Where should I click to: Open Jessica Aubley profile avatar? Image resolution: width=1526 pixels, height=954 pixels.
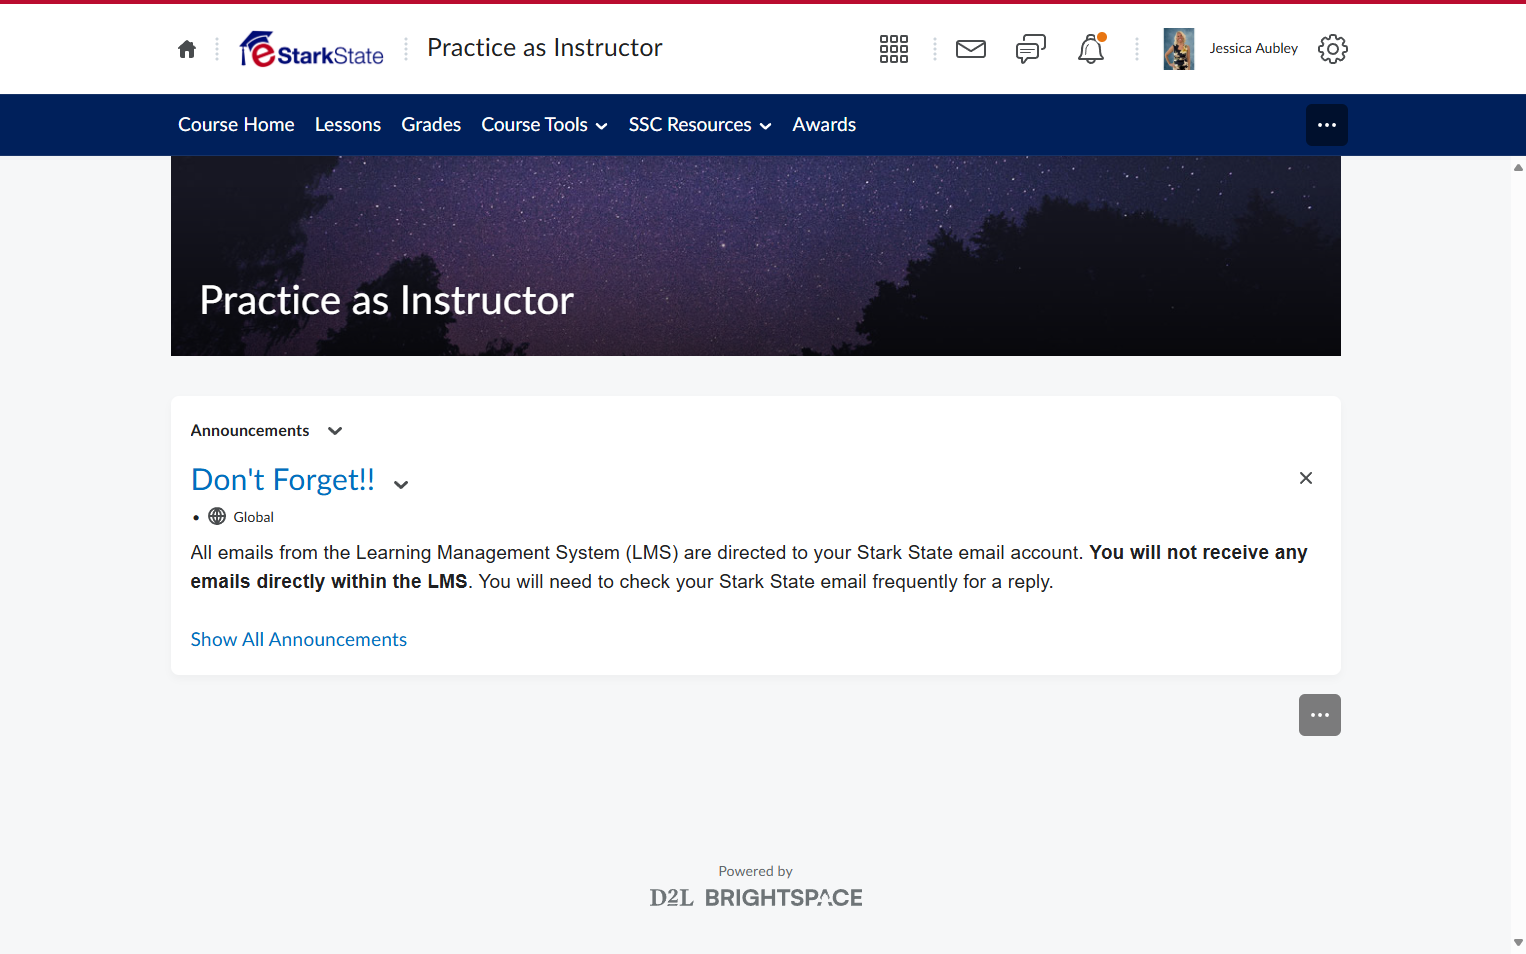point(1179,49)
